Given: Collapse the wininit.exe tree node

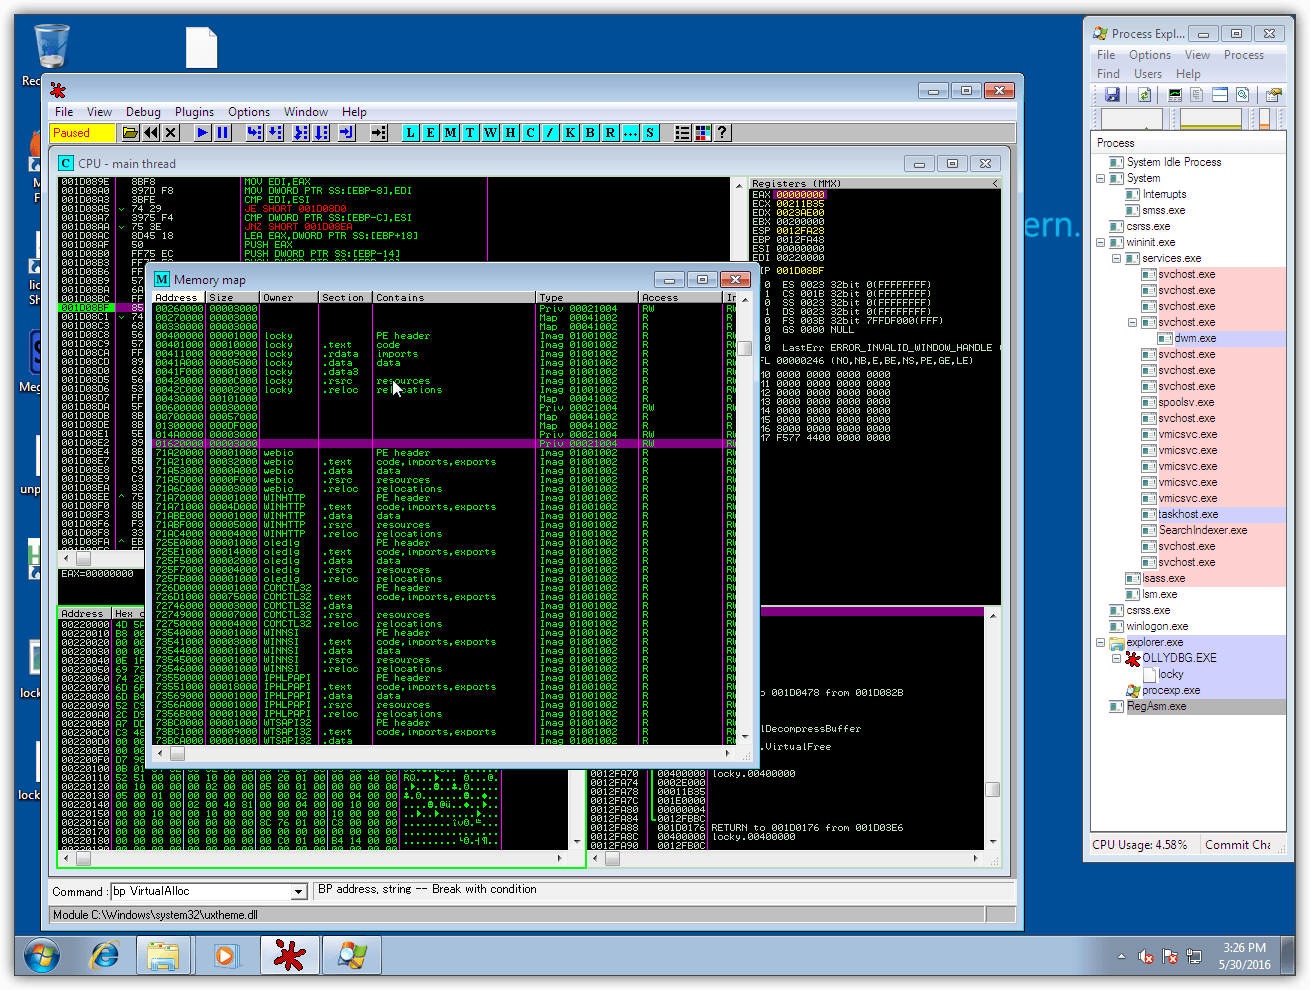Looking at the screenshot, I should point(1101,242).
